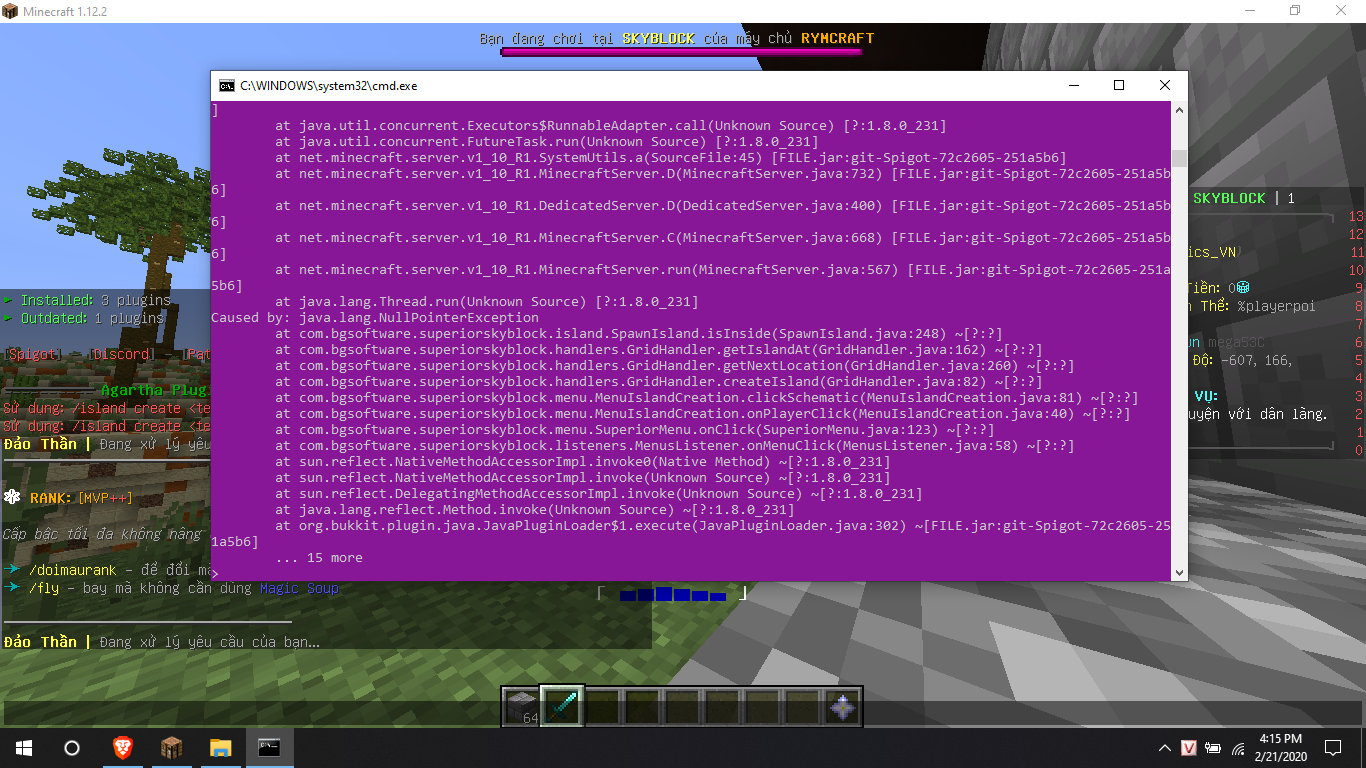Click the "Installed: 3 plugins" chat line
This screenshot has width=1366, height=768.
tap(87, 300)
